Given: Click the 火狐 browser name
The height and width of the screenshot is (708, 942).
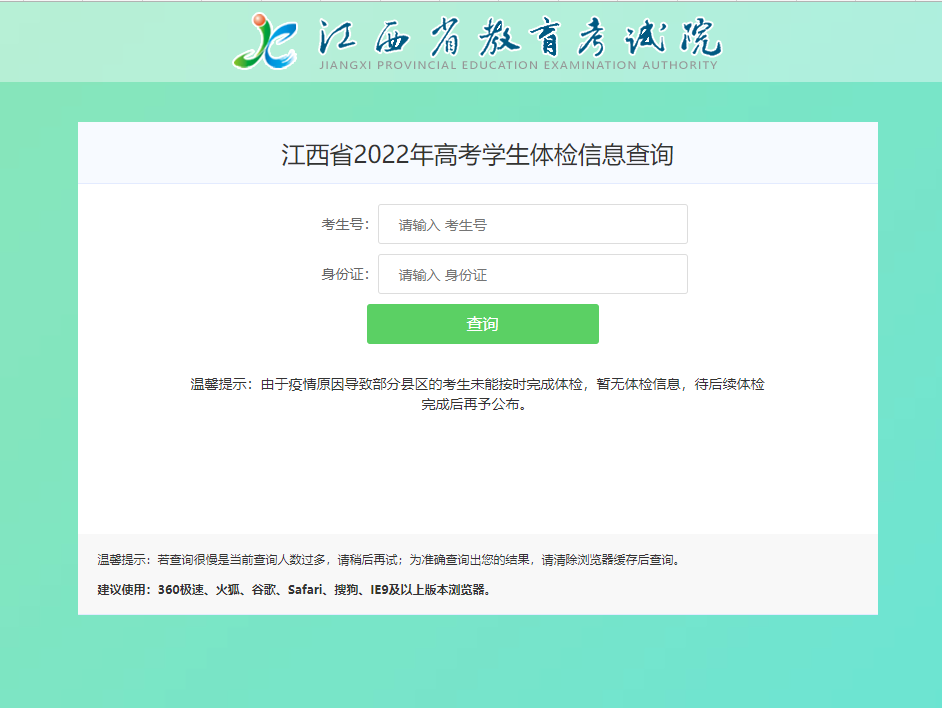Looking at the screenshot, I should pyautogui.click(x=227, y=590).
